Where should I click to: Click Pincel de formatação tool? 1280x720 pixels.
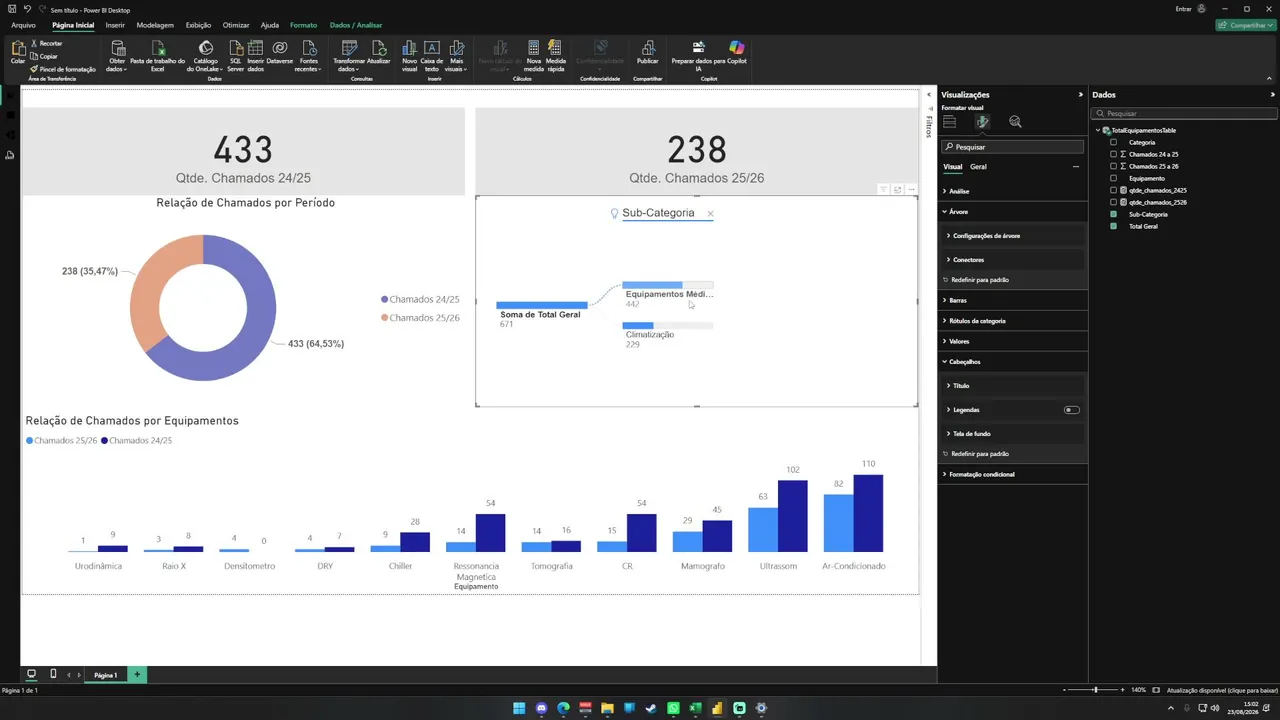(63, 69)
